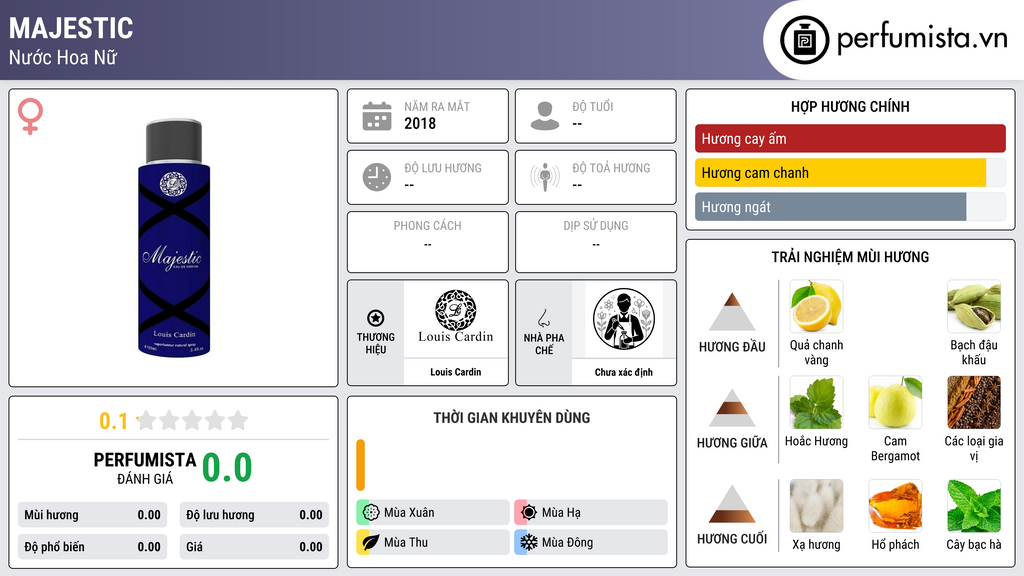Click the sillage icon beside Độ toả hương

[x=545, y=177]
